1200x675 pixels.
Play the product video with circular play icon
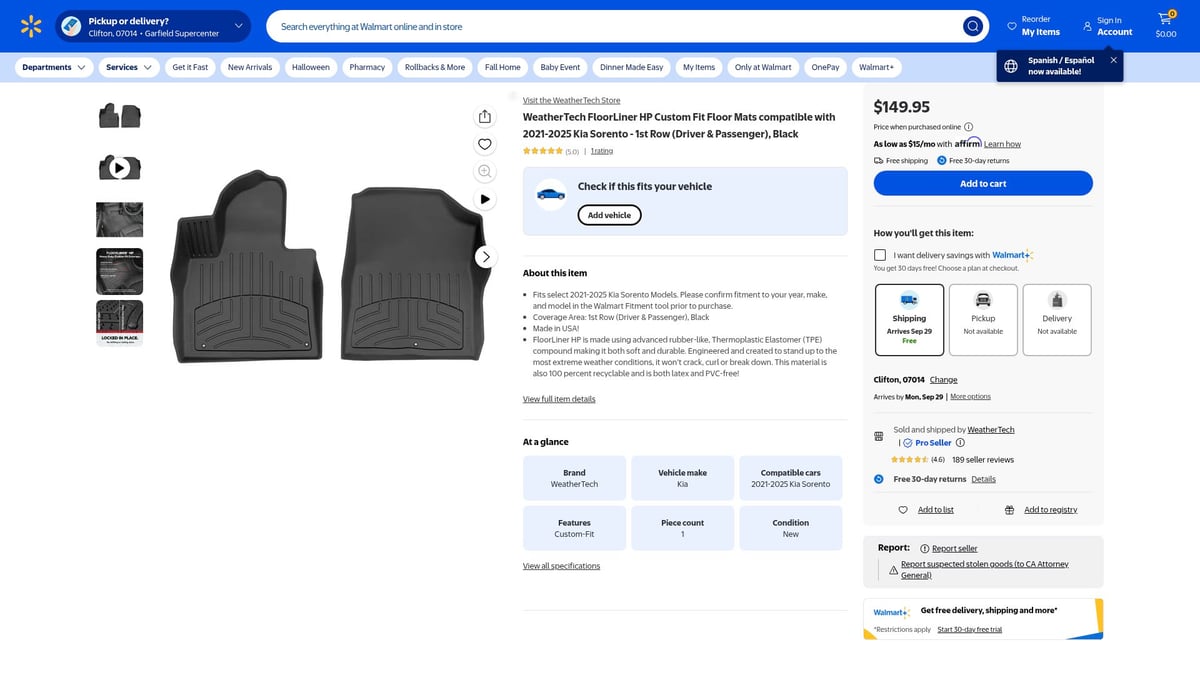pos(485,199)
